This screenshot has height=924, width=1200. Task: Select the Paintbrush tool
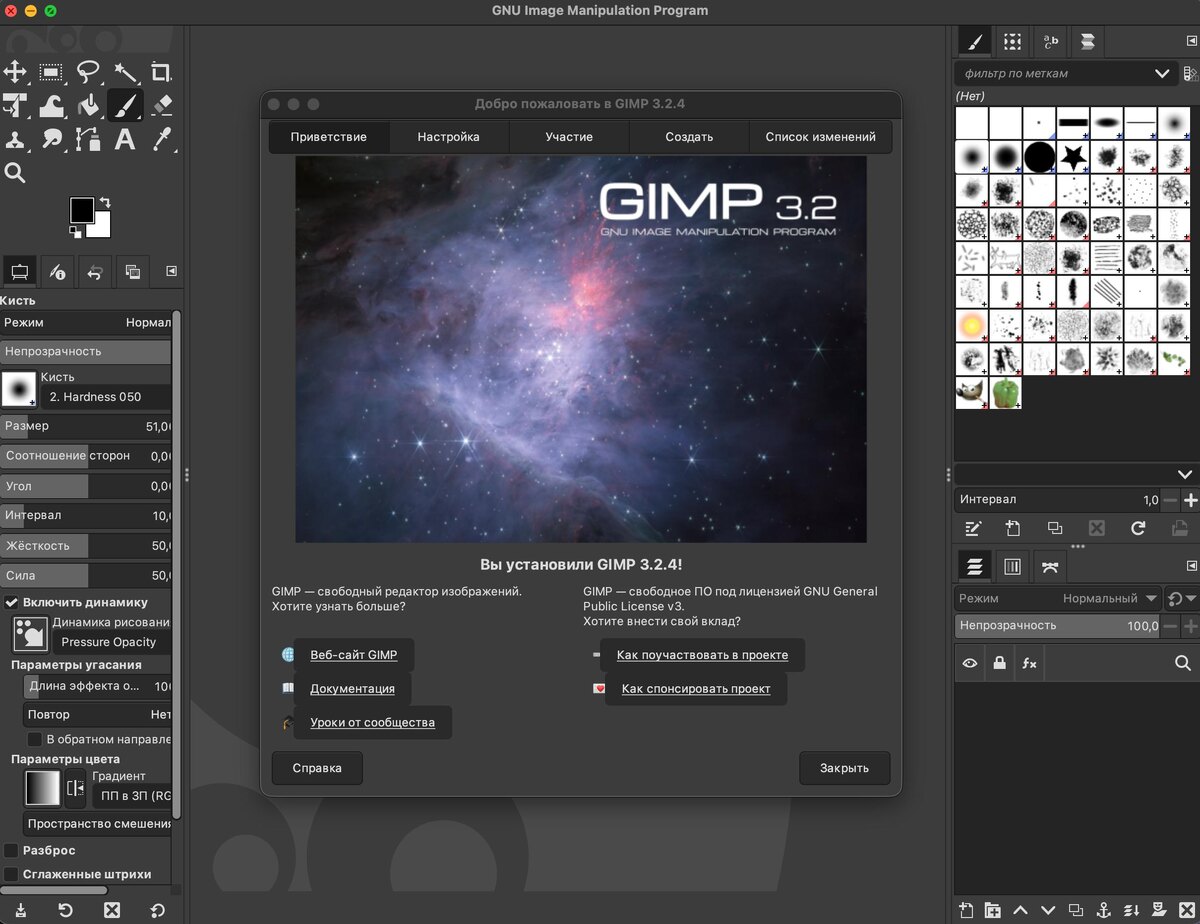125,105
